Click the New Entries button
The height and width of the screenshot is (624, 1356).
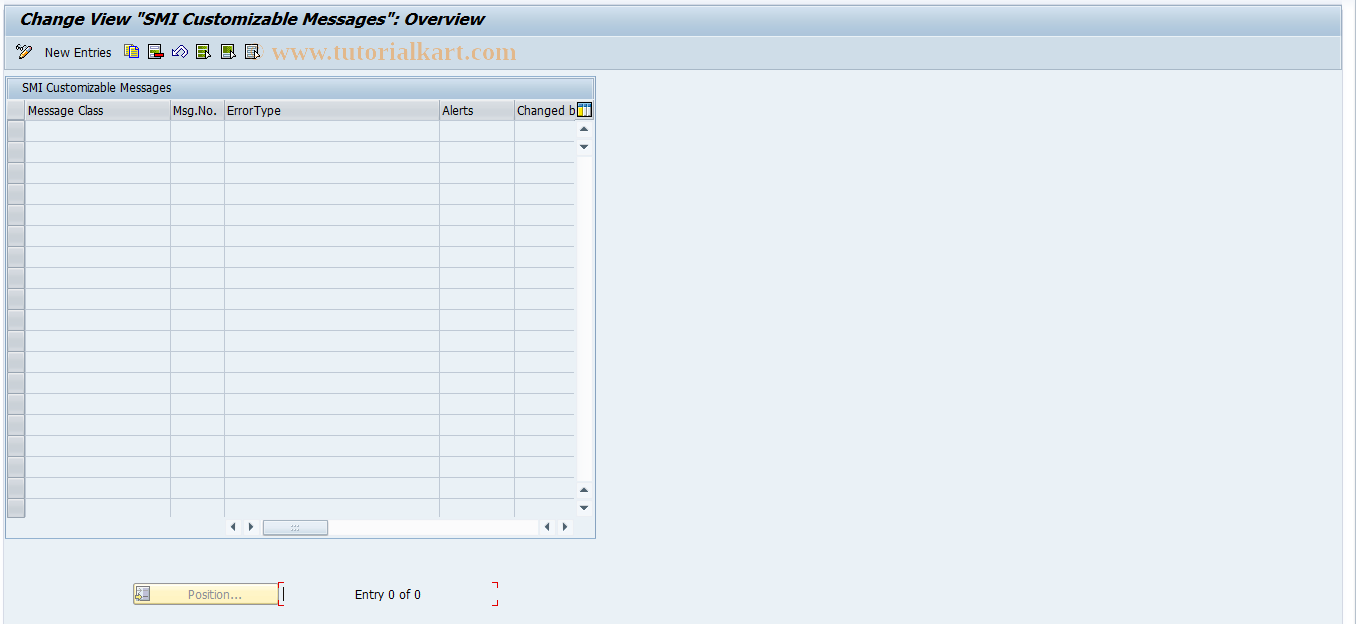click(x=78, y=53)
